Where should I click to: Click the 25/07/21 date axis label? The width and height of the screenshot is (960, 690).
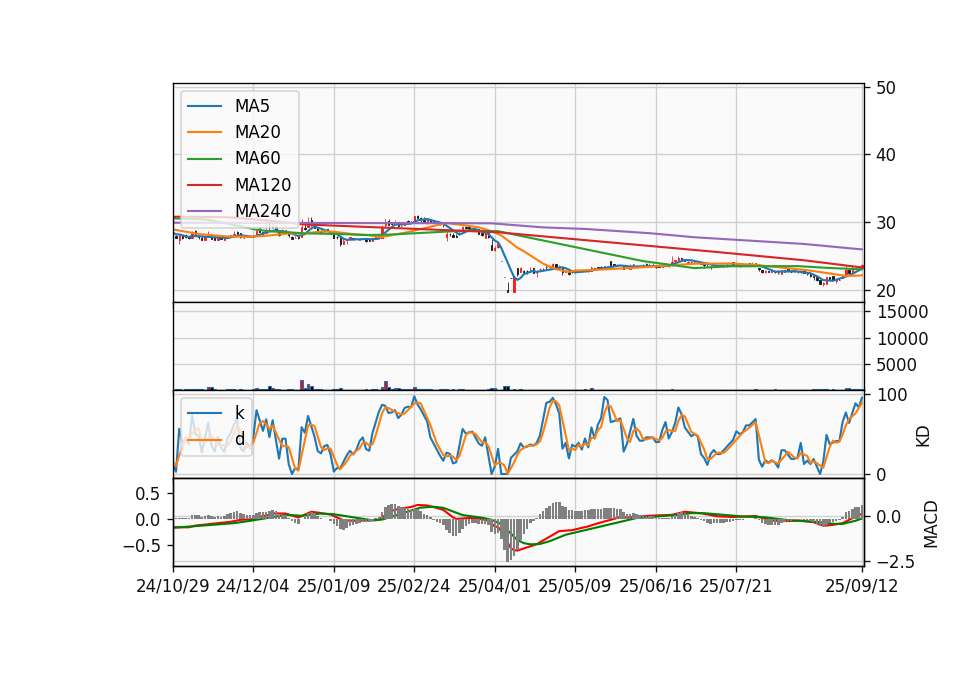click(736, 586)
